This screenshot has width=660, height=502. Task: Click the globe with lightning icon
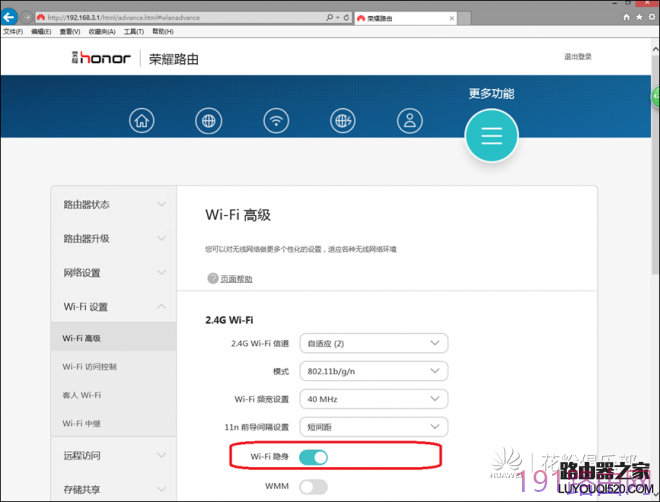click(343, 121)
